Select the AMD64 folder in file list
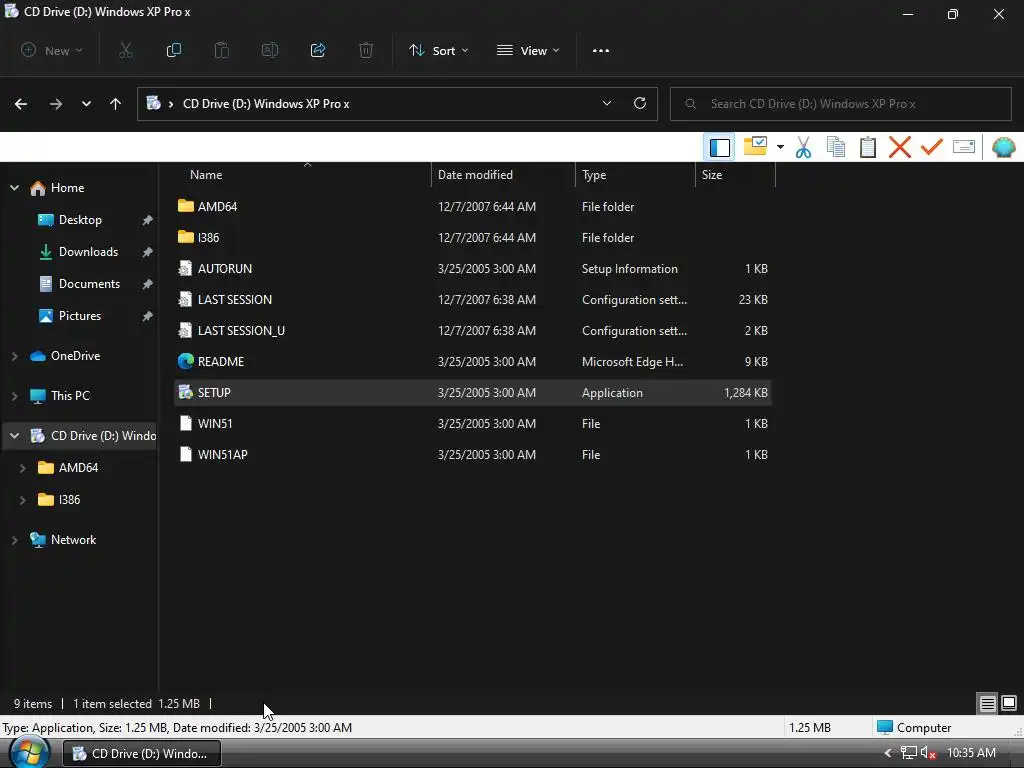Screen dimensions: 1024x768 (x=473, y=206)
